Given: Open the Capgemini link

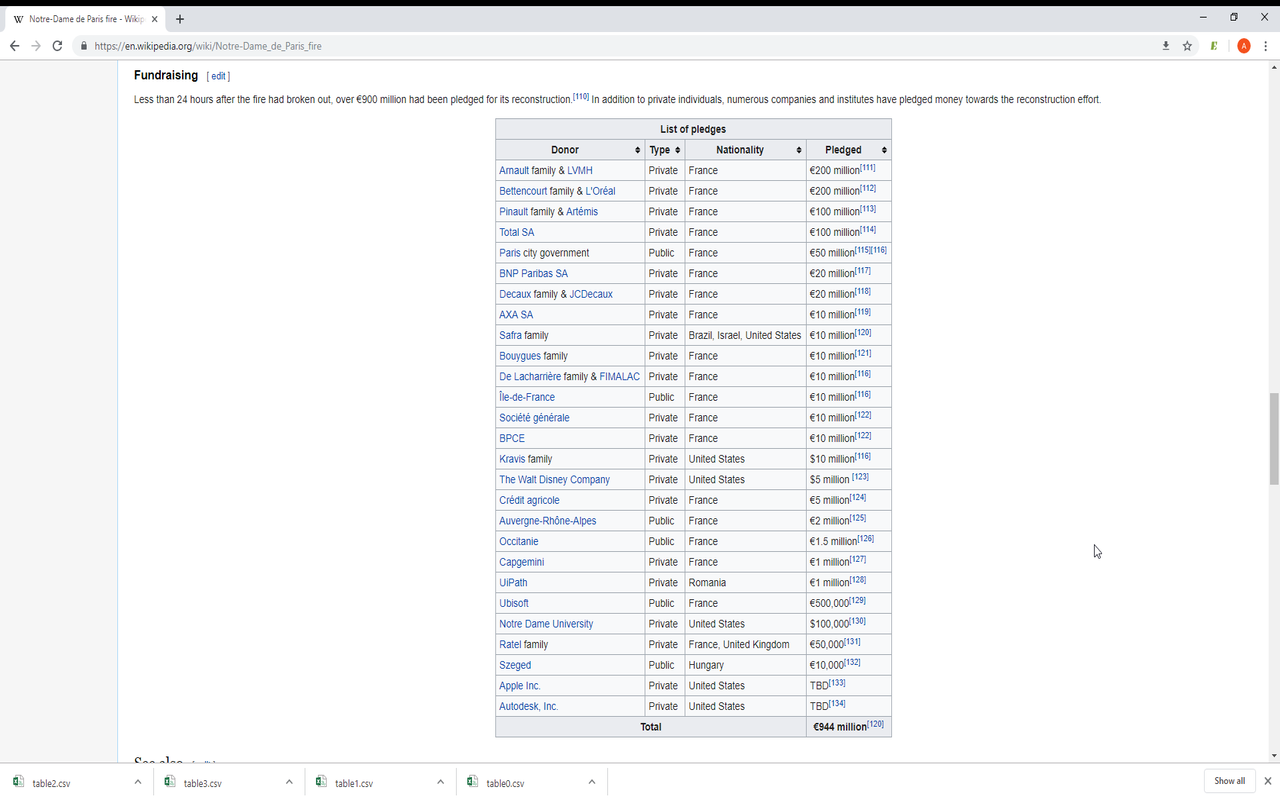Looking at the screenshot, I should (x=522, y=562).
